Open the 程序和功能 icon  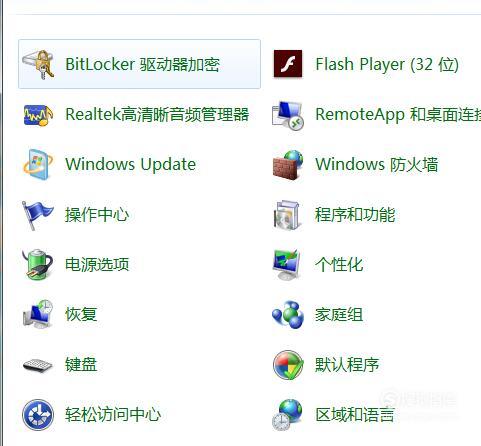coord(287,215)
